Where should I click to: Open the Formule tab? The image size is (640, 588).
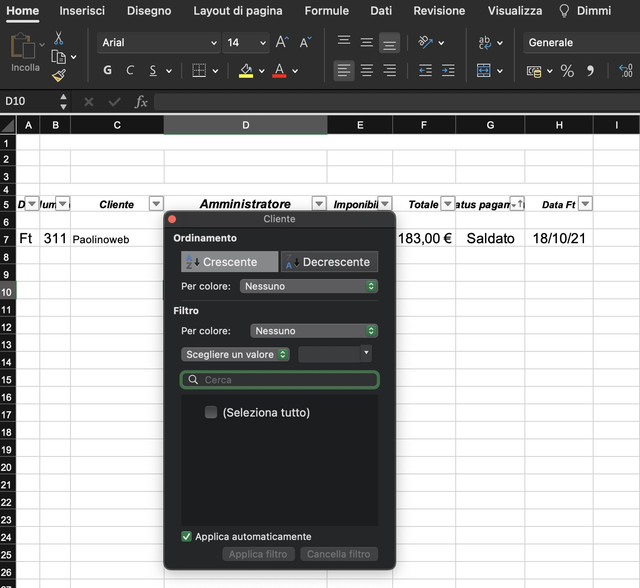point(327,11)
